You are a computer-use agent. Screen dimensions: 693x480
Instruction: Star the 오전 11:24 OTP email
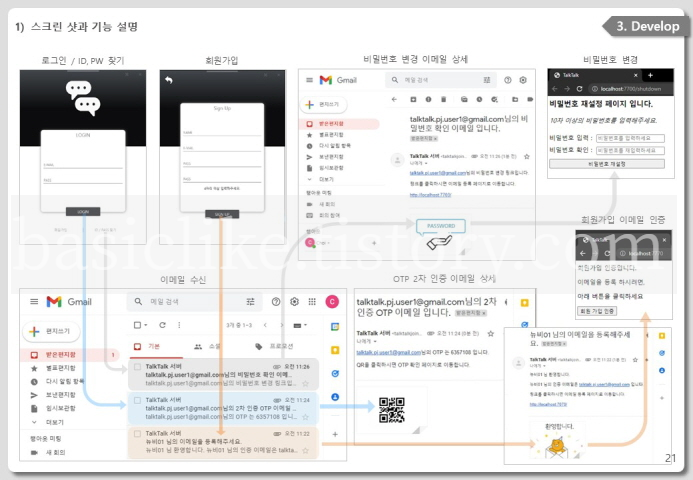[305, 417]
